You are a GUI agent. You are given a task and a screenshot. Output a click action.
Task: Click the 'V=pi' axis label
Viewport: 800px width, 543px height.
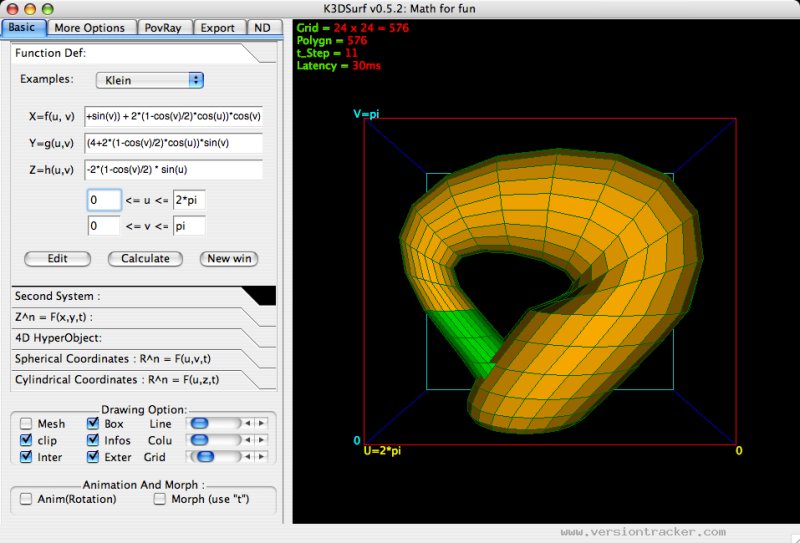tap(366, 114)
